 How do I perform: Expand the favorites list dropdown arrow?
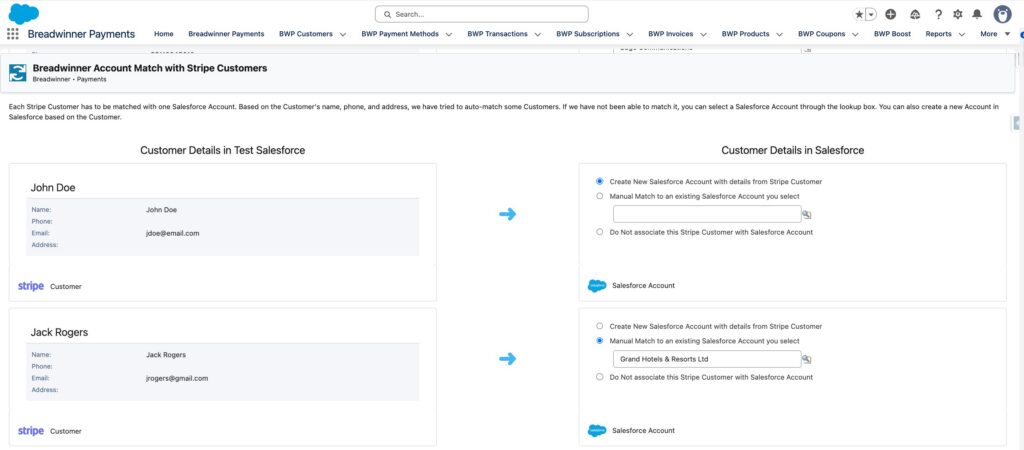tap(871, 14)
